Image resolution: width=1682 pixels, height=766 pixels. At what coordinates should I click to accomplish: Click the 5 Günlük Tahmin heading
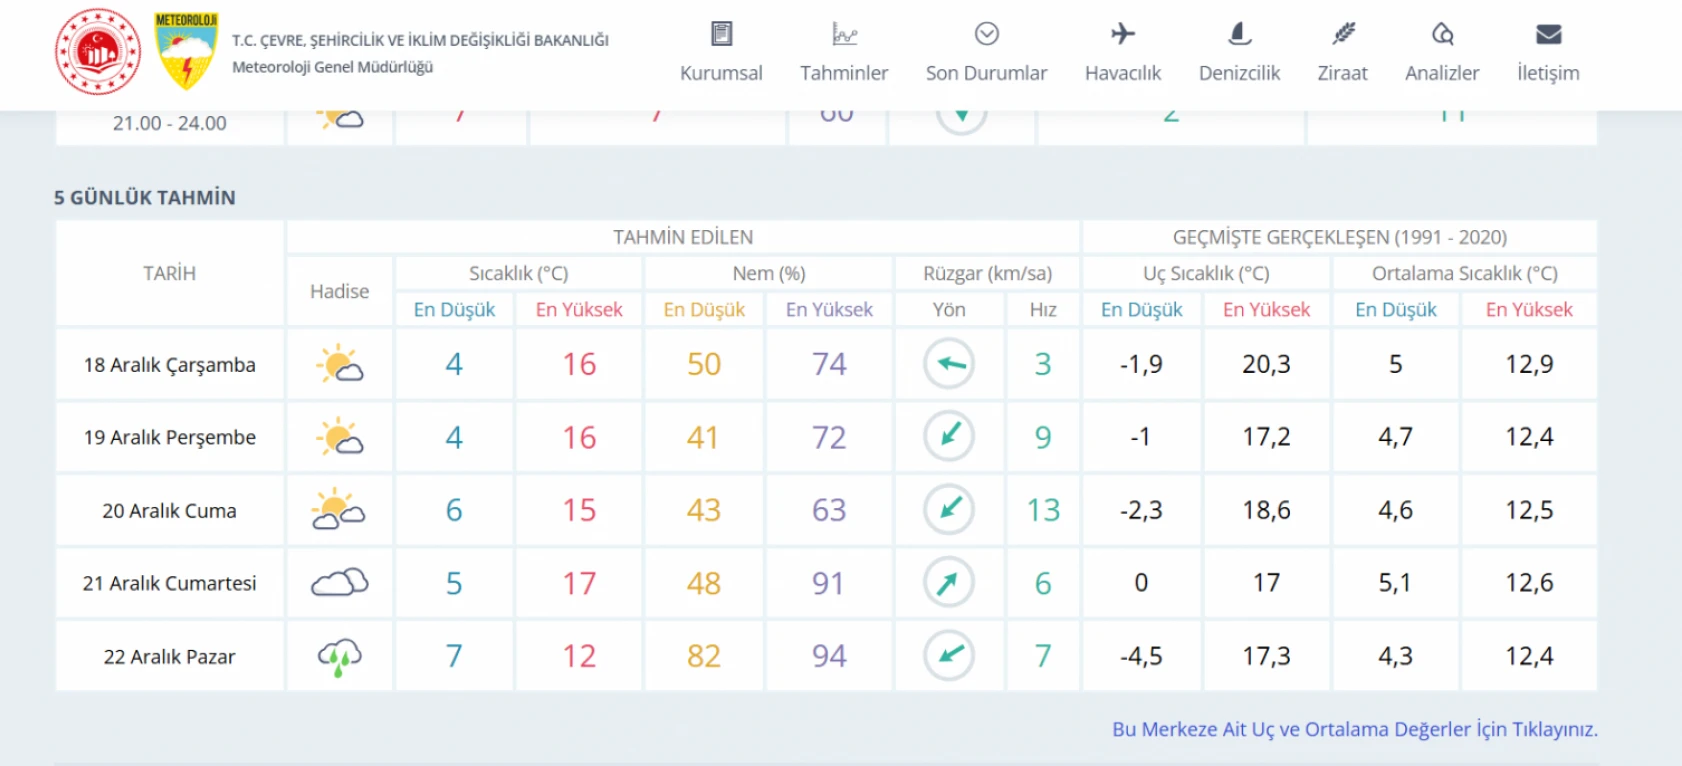point(145,197)
